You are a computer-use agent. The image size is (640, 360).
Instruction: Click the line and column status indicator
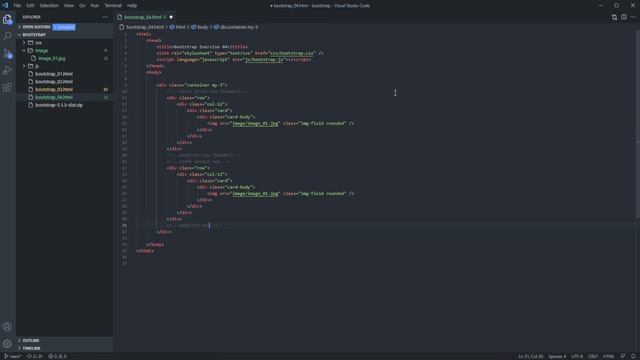click(531, 356)
